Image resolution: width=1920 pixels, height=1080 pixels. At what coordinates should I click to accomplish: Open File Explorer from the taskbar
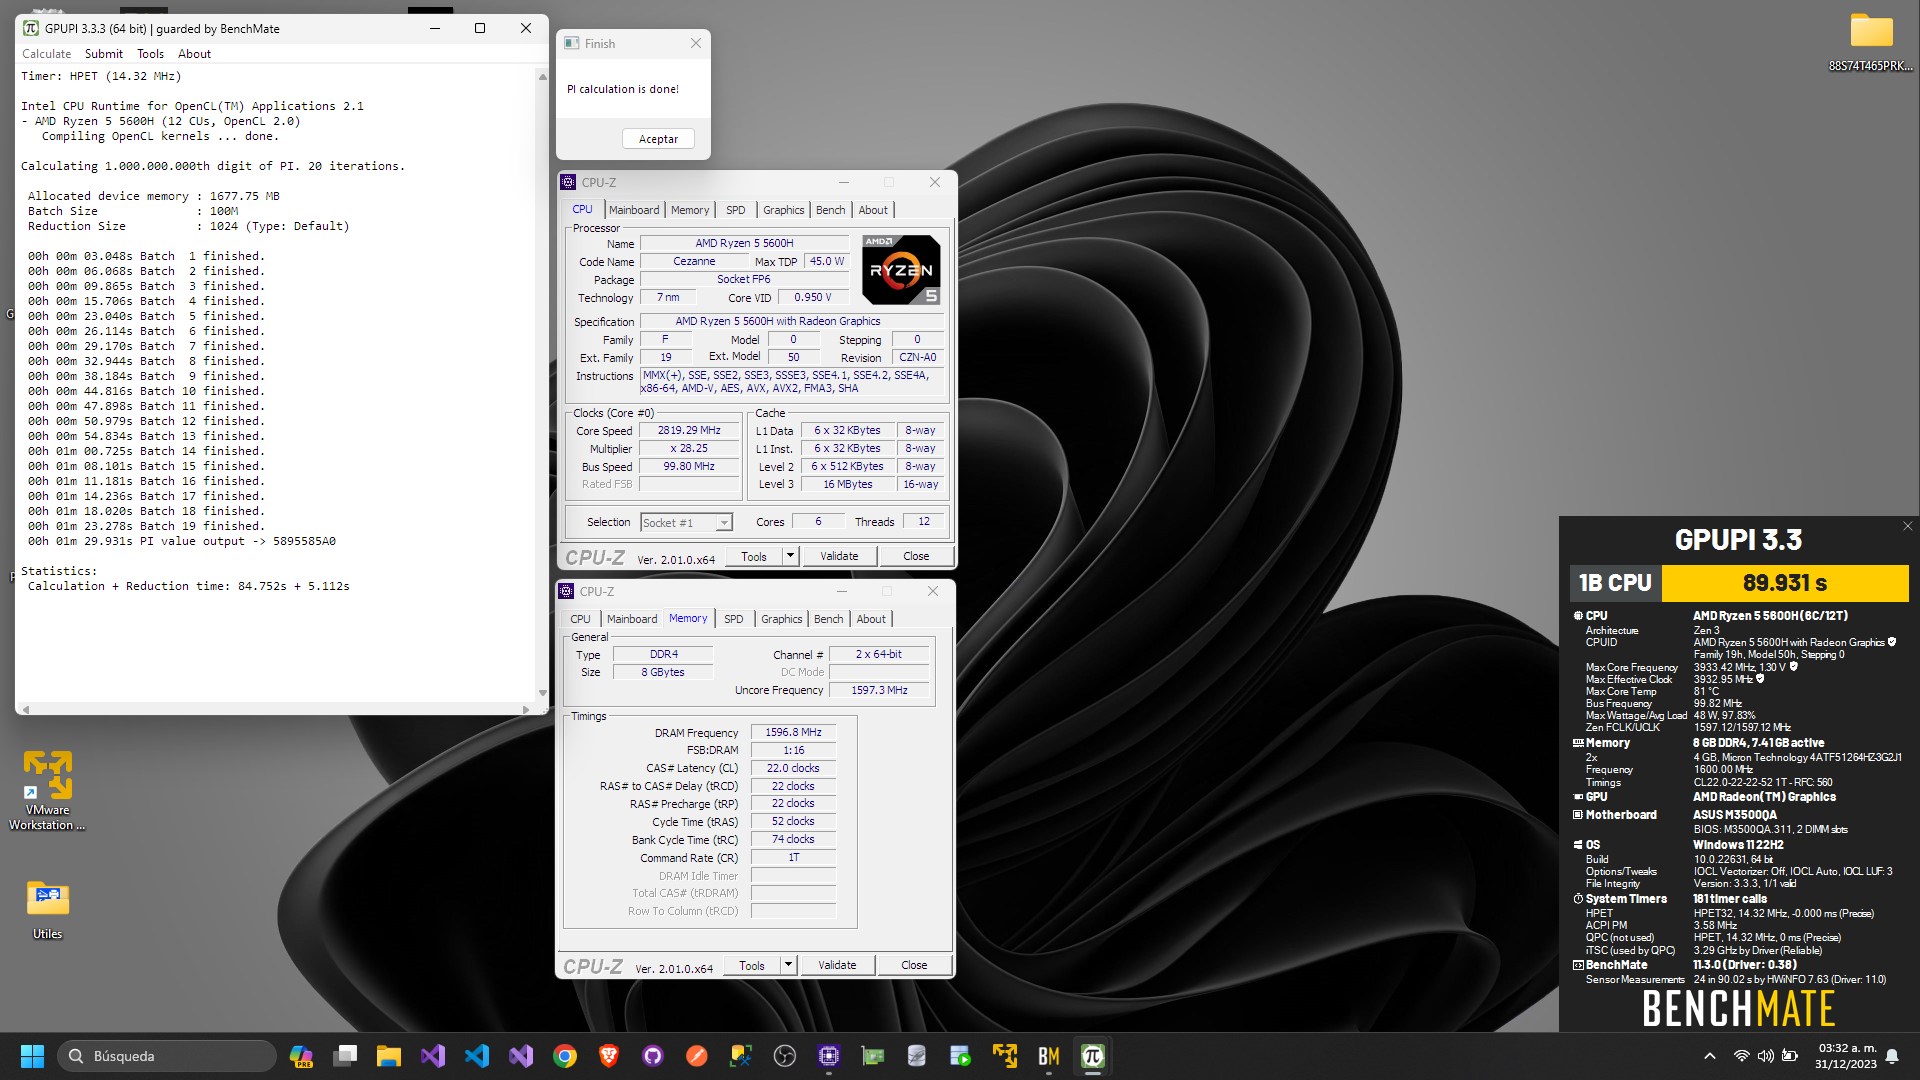pyautogui.click(x=388, y=1056)
